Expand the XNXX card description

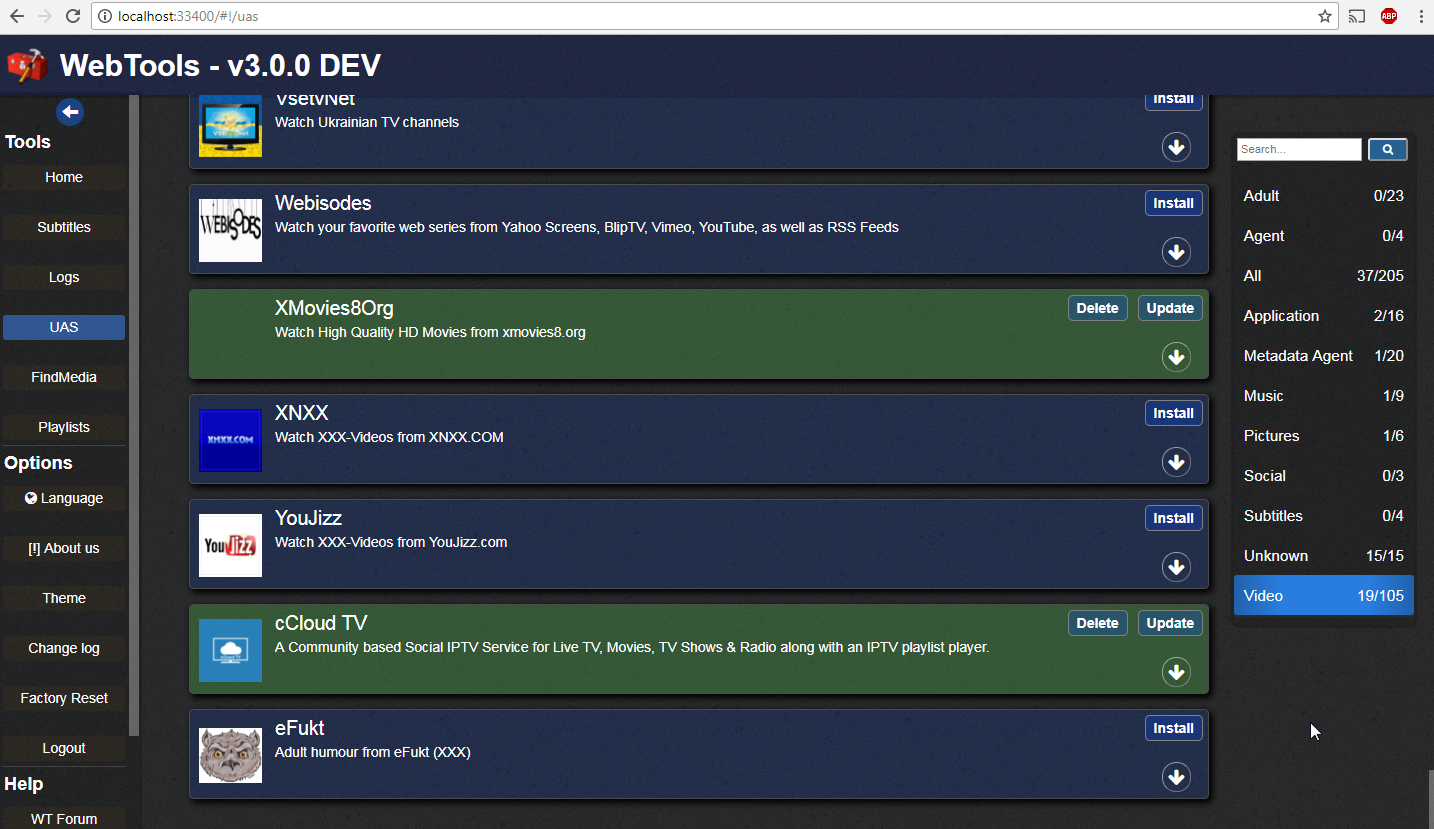[x=1175, y=462]
